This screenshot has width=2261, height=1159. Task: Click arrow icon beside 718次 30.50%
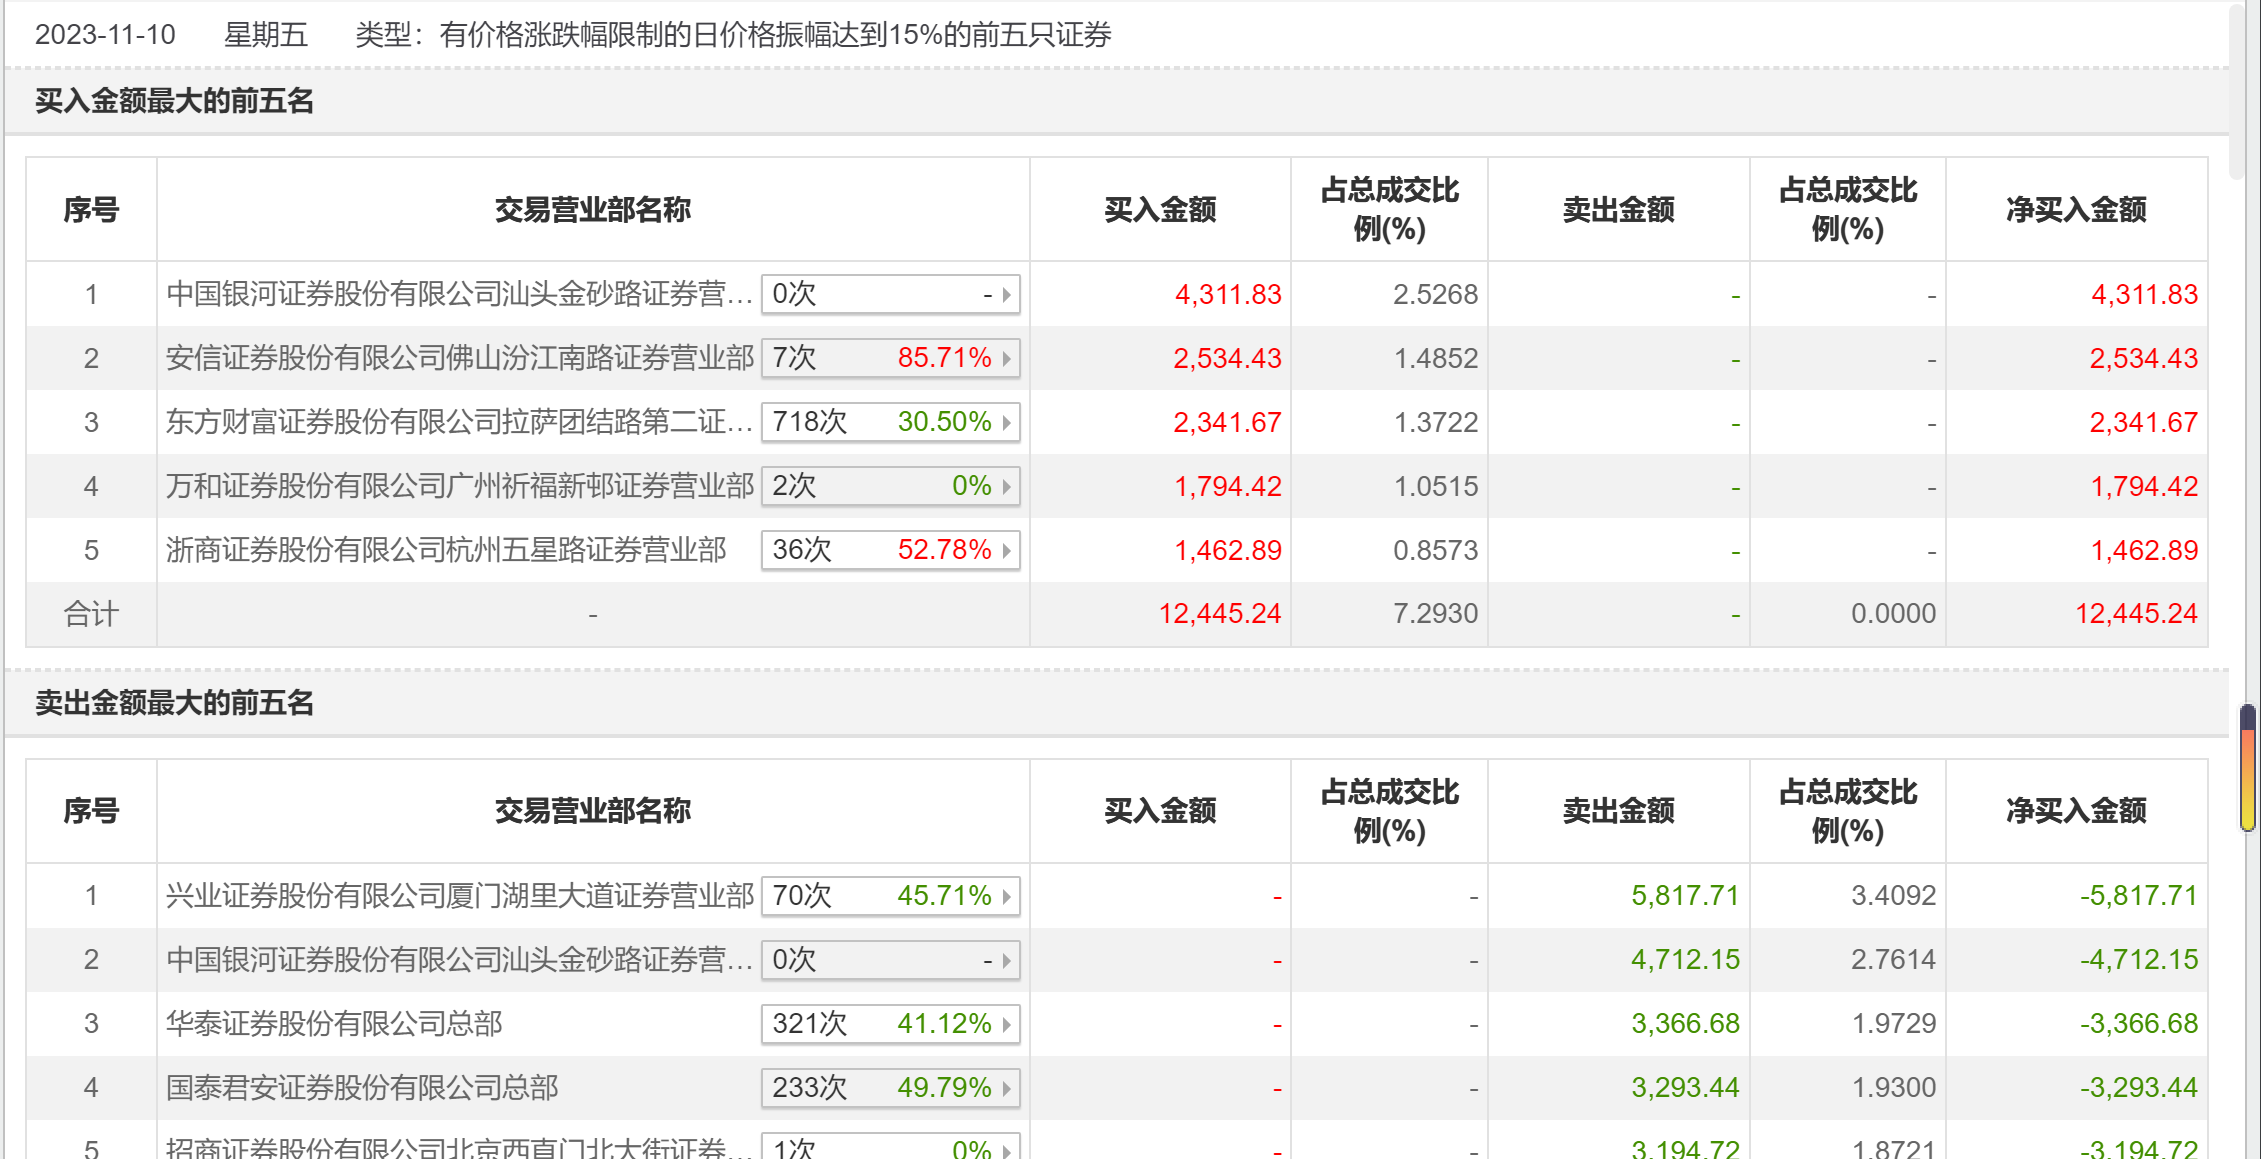(1007, 422)
